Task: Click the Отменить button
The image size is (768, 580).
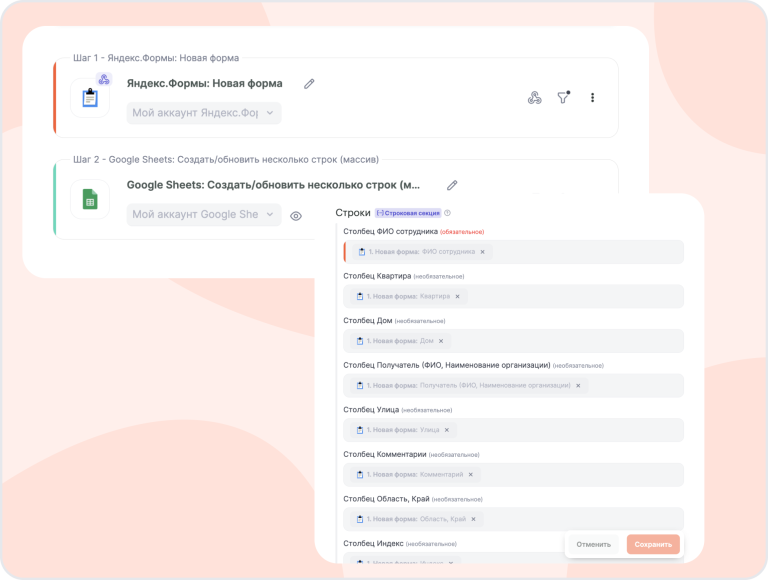Action: pyautogui.click(x=594, y=544)
